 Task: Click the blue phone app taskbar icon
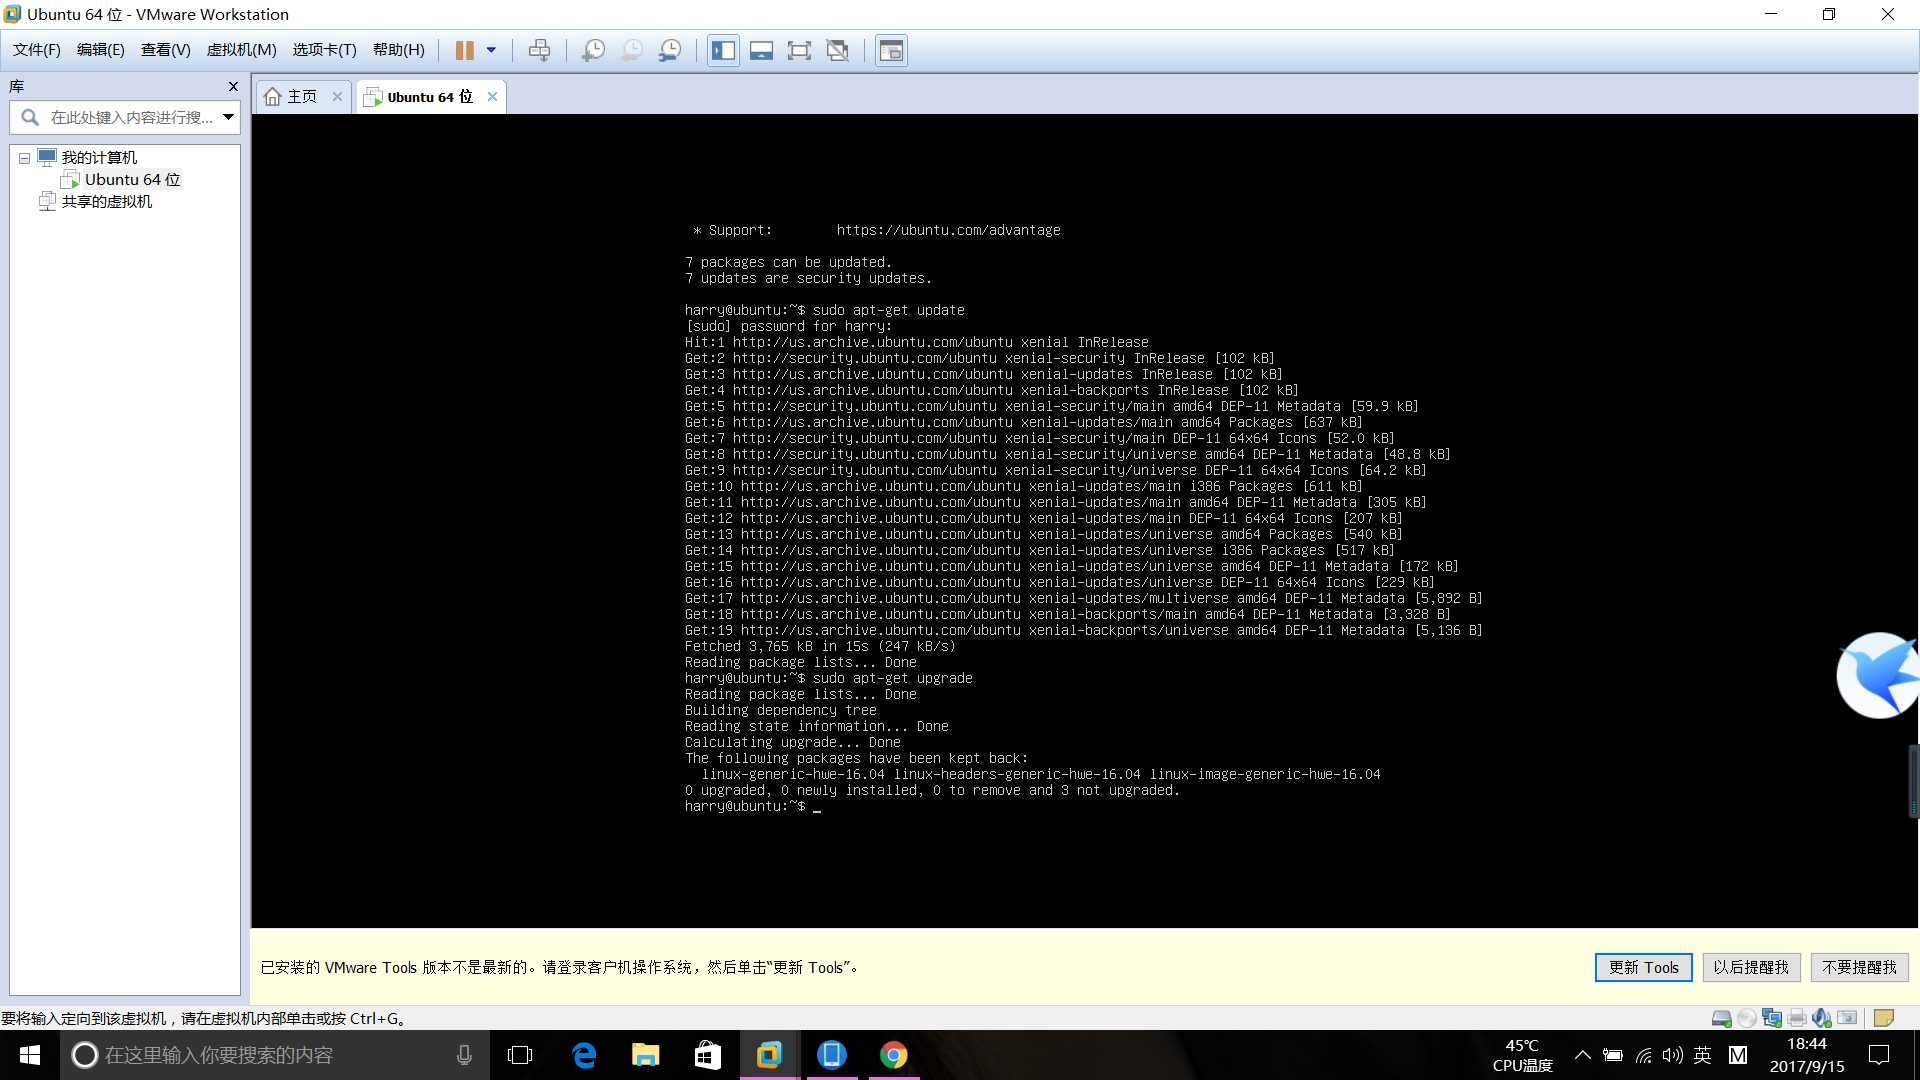click(832, 1055)
